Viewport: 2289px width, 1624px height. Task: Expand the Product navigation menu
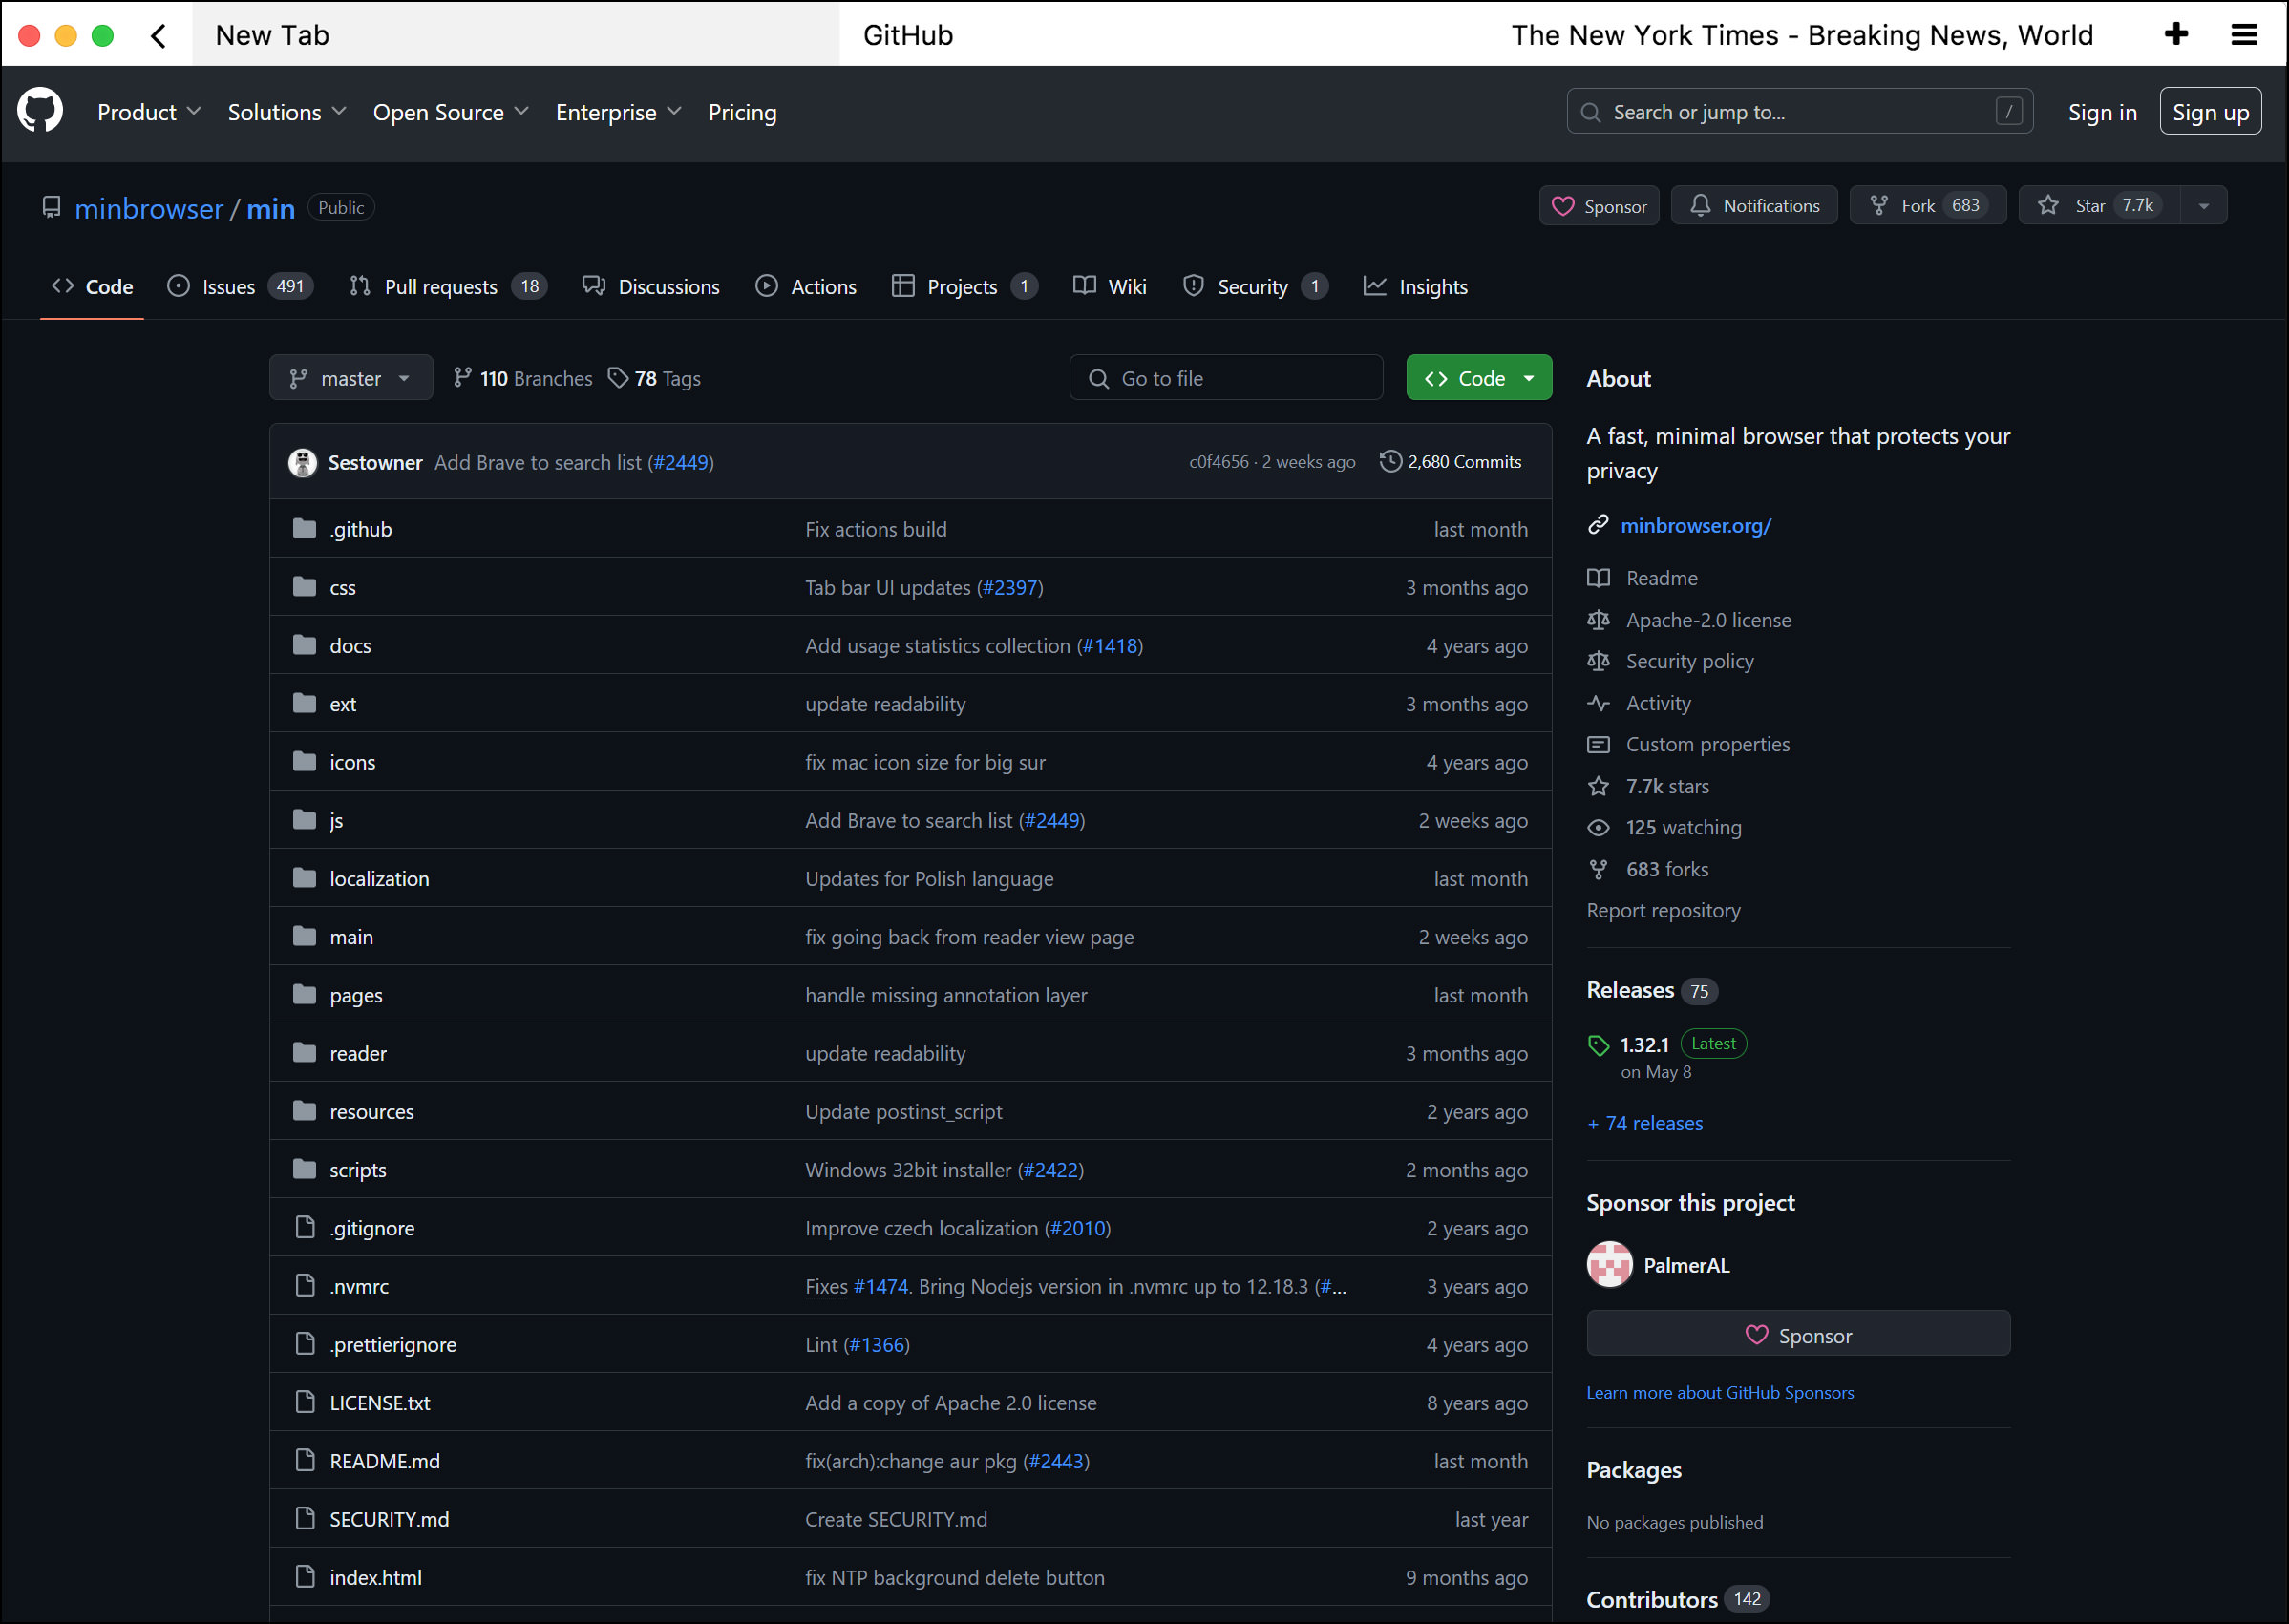click(x=149, y=112)
